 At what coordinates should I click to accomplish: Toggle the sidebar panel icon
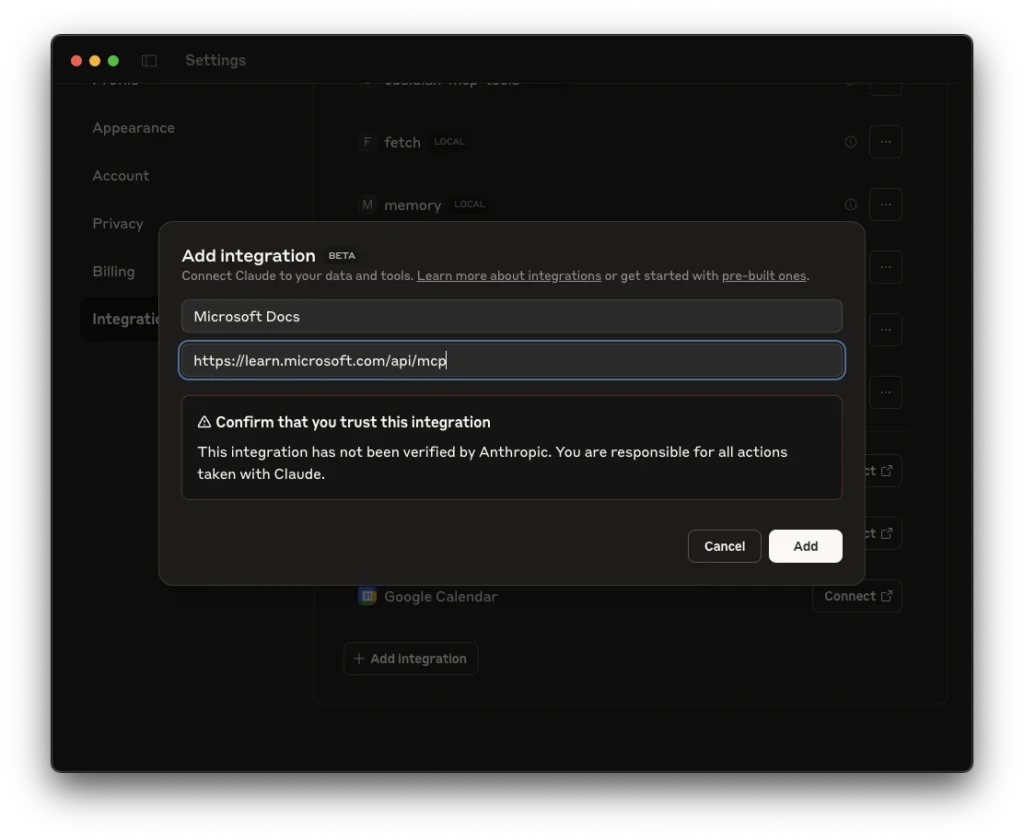pyautogui.click(x=149, y=61)
